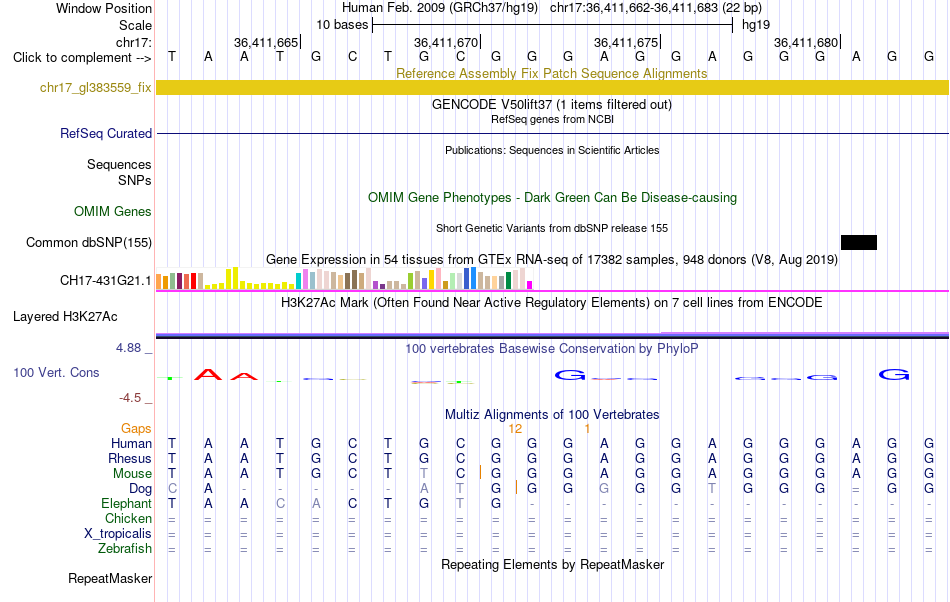Click the PhyloP upper scale value 4.88
Image resolution: width=950 pixels, height=602 pixels.
click(x=128, y=348)
